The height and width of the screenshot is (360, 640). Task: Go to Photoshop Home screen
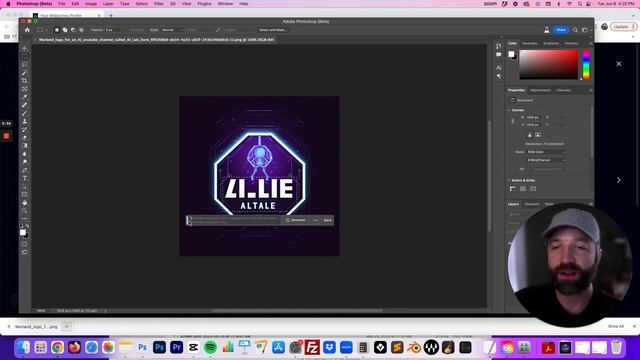click(x=27, y=30)
